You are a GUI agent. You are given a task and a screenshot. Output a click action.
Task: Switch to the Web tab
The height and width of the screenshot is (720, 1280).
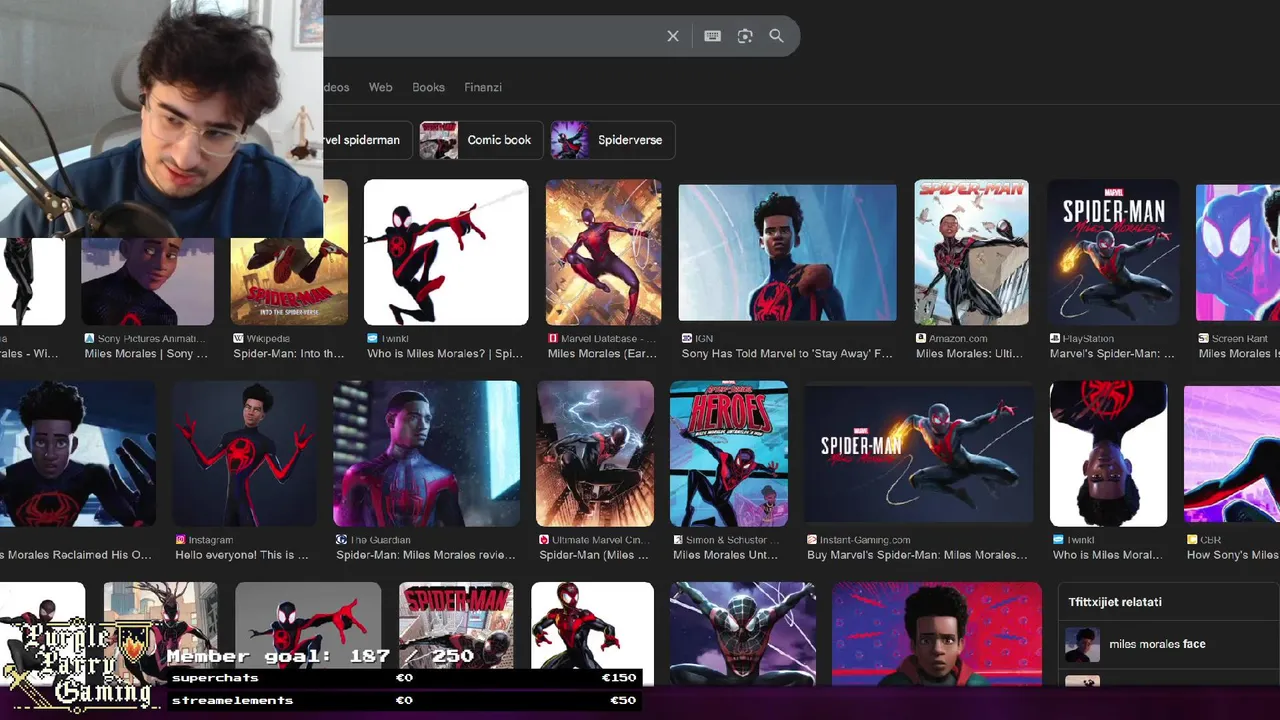point(381,87)
